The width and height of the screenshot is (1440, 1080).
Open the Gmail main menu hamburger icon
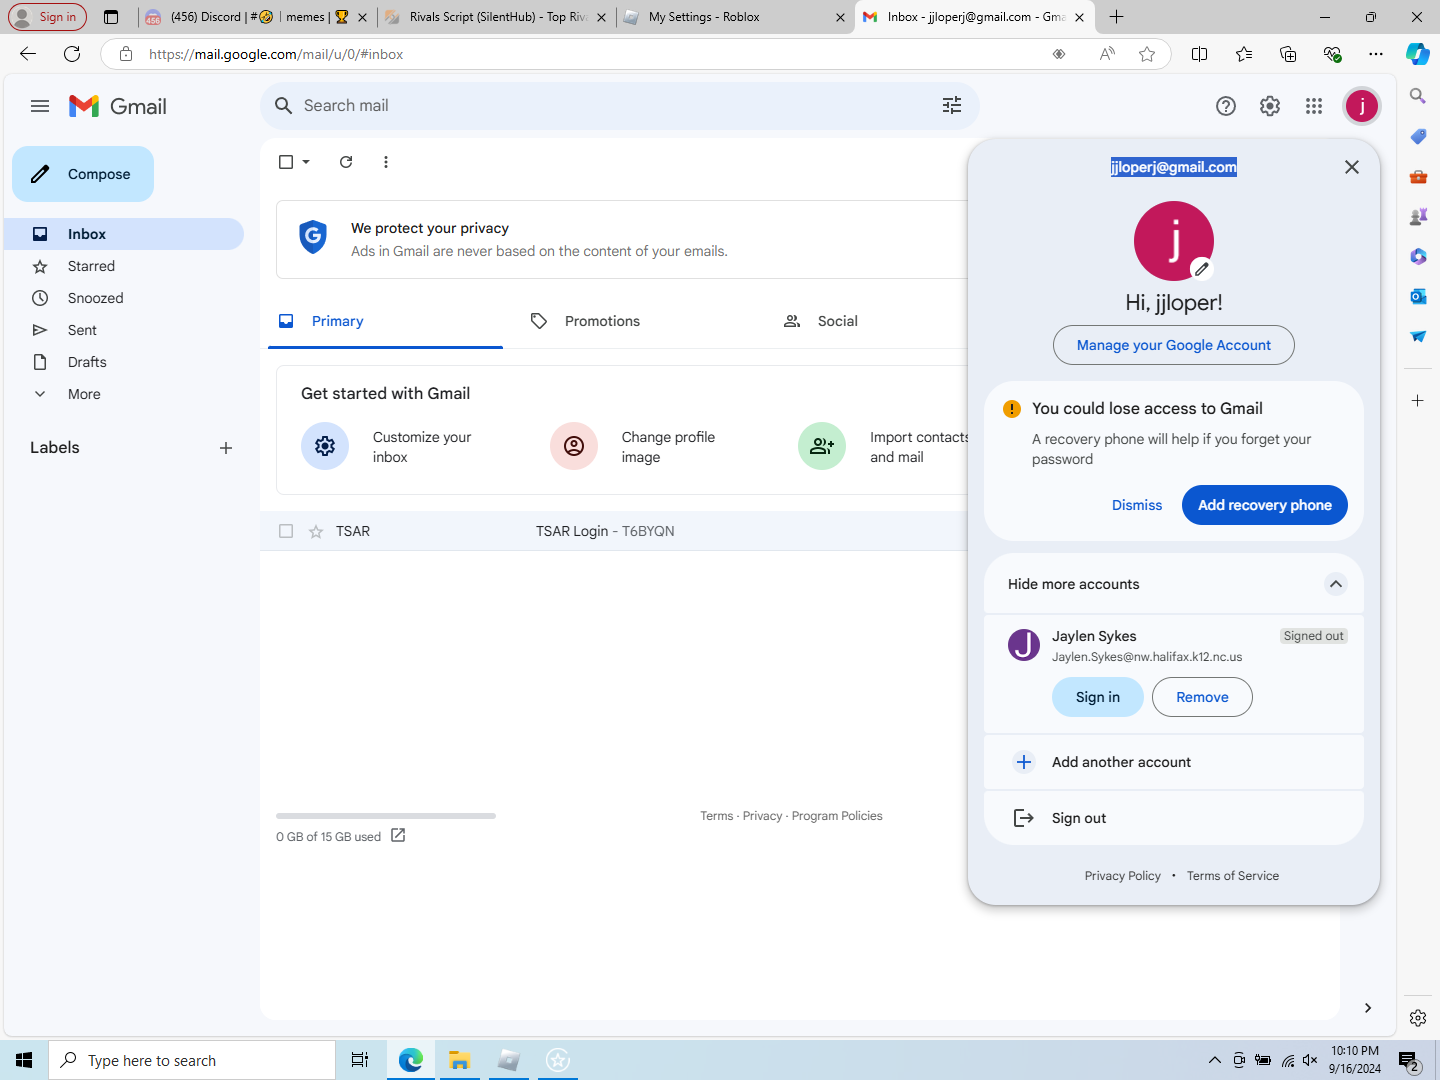coord(40,106)
